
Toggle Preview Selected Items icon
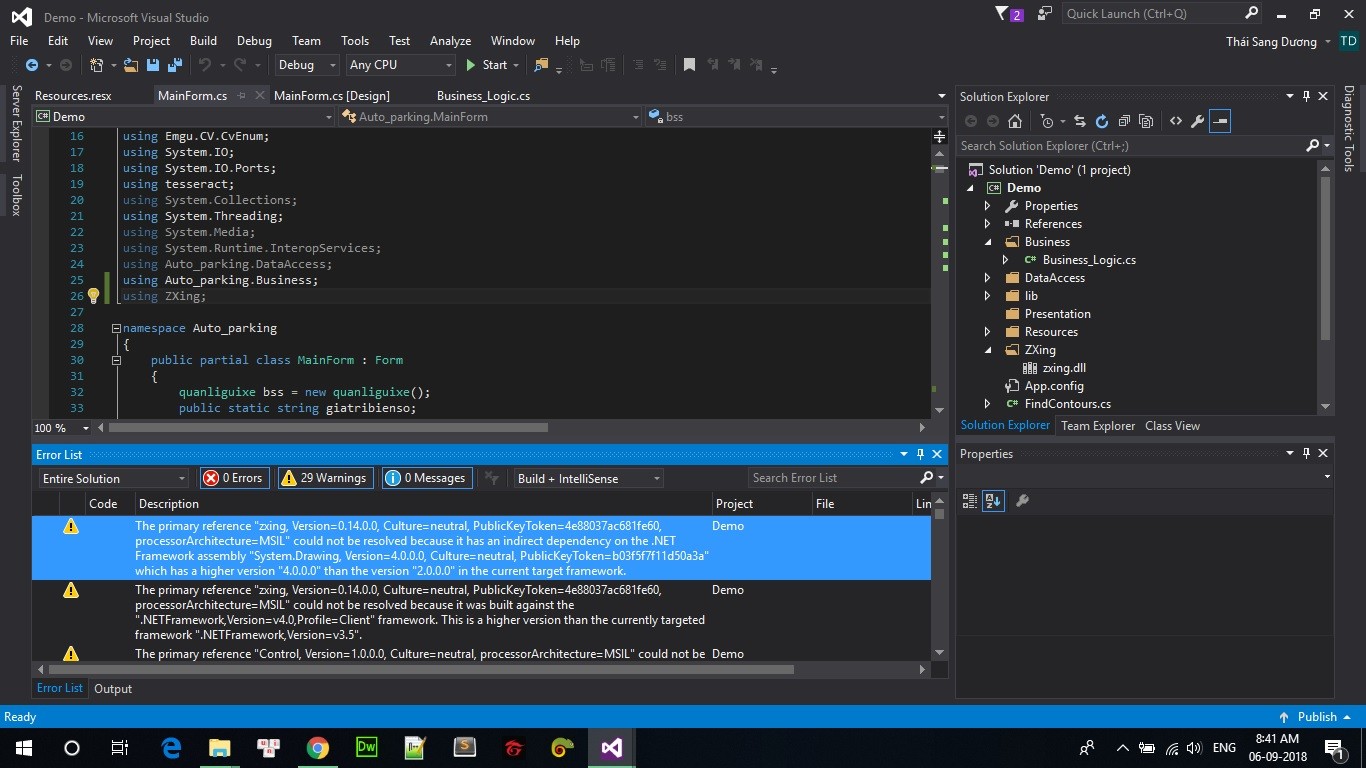point(1220,121)
